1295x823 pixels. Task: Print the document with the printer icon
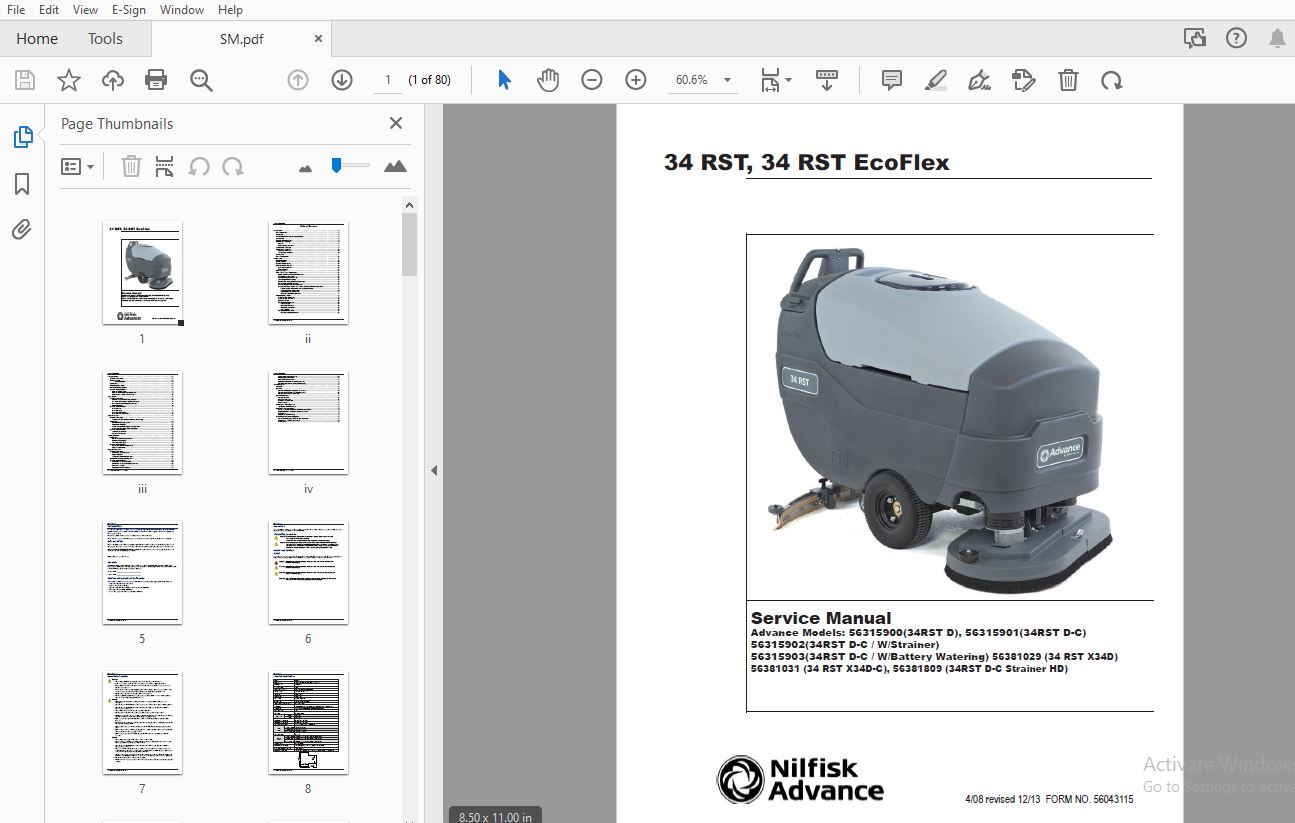tap(156, 81)
